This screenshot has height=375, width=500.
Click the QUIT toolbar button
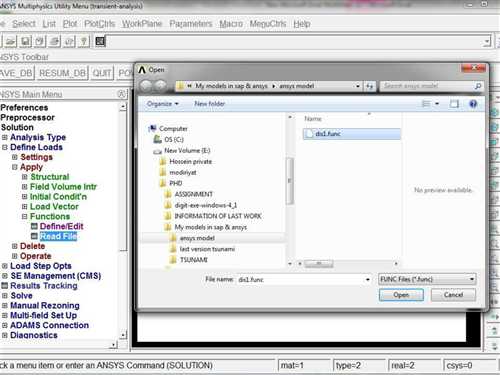pos(102,73)
